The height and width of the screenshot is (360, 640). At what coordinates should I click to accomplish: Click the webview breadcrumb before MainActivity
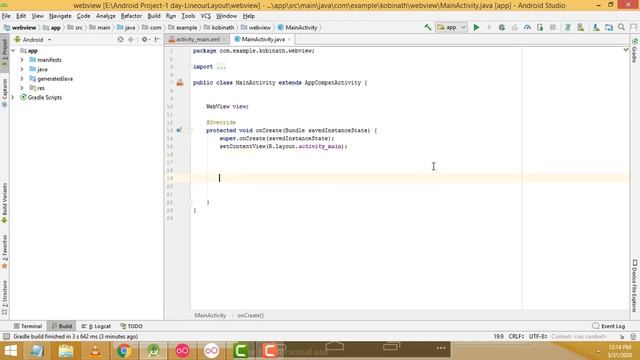point(256,27)
